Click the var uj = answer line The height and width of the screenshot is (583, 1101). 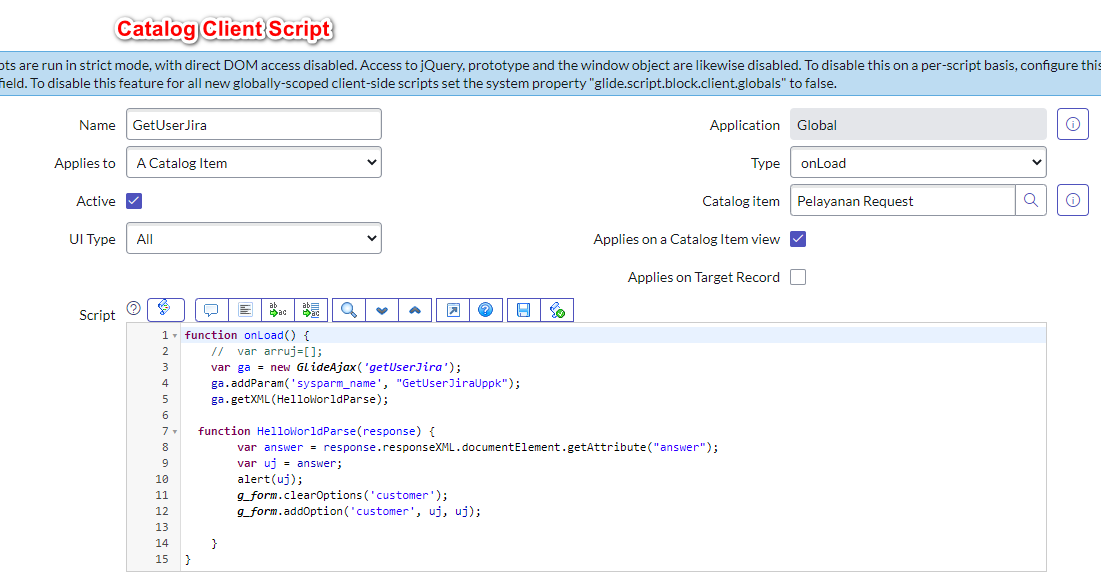[x=289, y=464]
